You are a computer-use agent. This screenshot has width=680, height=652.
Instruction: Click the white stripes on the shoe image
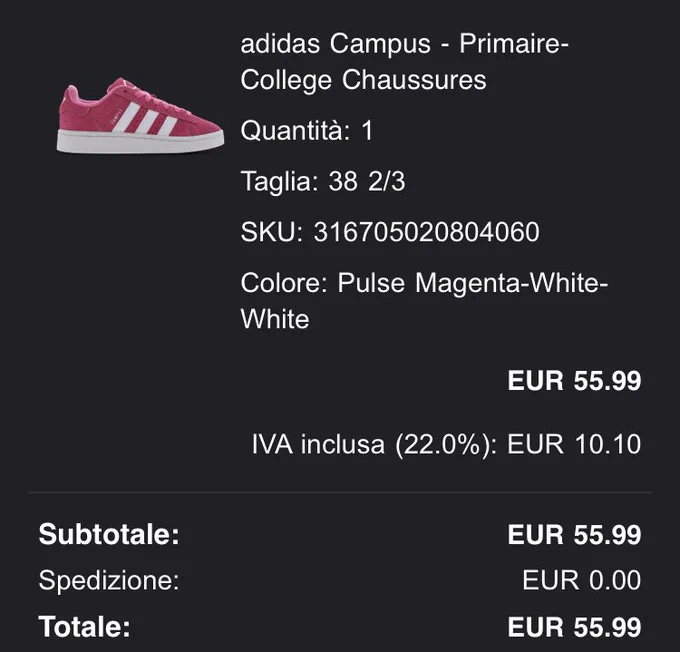point(145,120)
